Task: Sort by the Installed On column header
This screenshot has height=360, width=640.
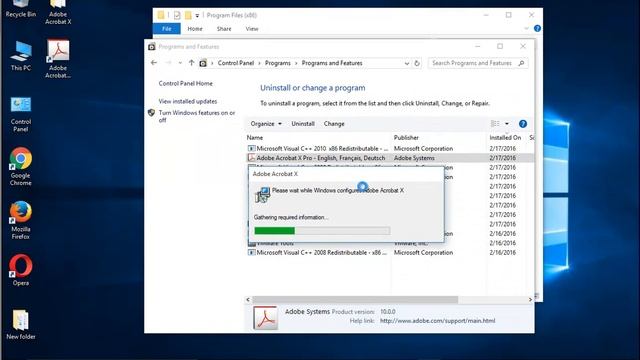Action: pyautogui.click(x=505, y=138)
